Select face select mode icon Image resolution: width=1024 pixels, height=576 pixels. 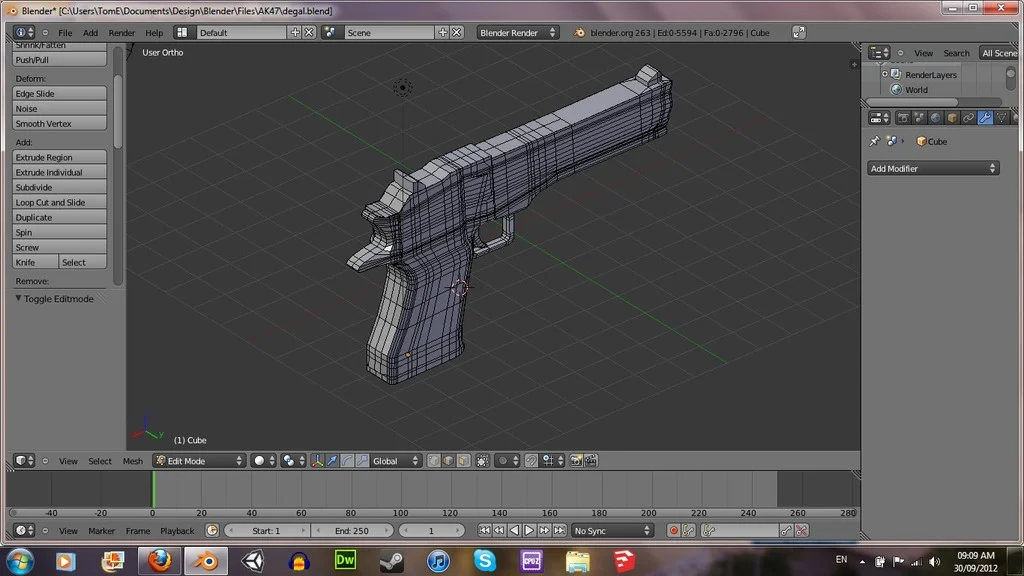(x=463, y=460)
